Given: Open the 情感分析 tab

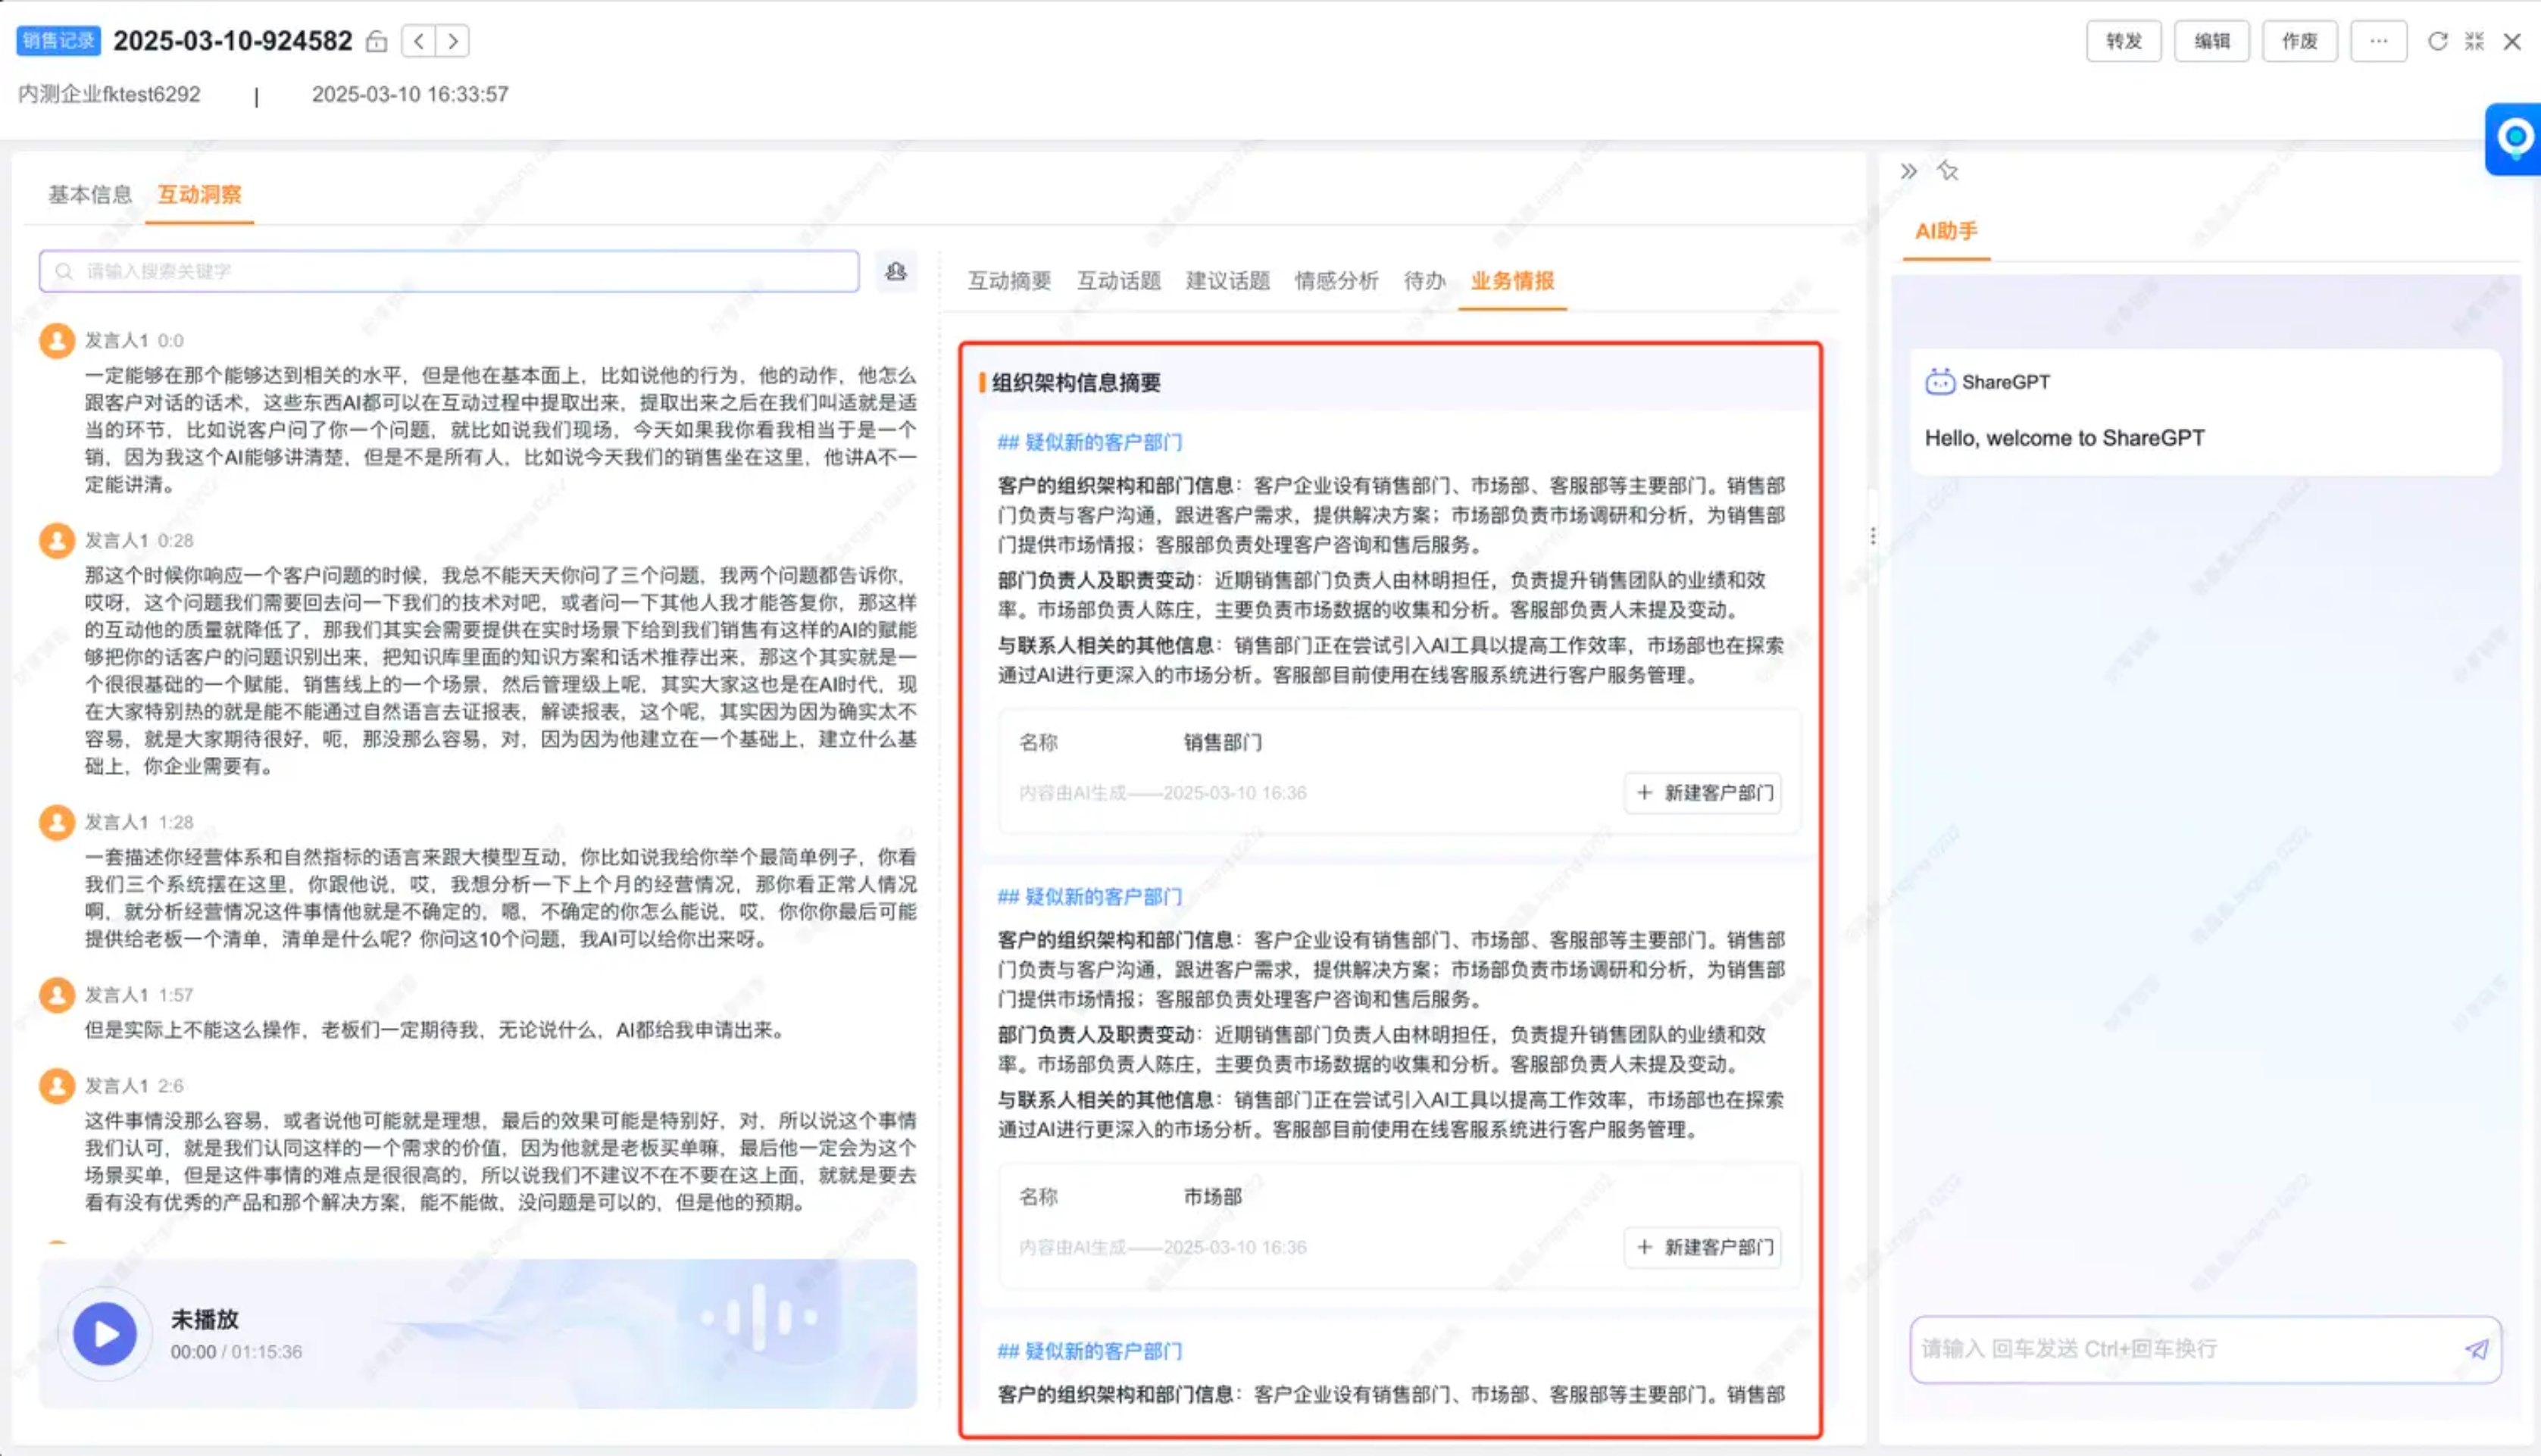Looking at the screenshot, I should pos(1336,281).
